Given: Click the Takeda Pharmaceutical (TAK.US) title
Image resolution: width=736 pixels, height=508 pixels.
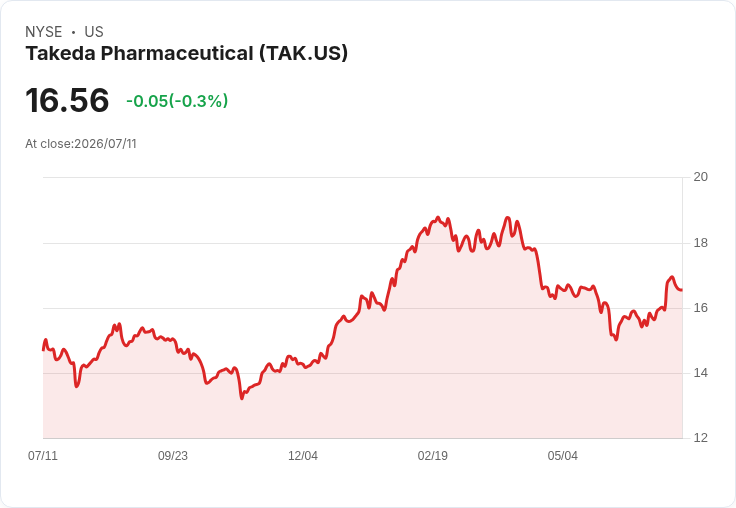Looking at the screenshot, I should pyautogui.click(x=187, y=53).
